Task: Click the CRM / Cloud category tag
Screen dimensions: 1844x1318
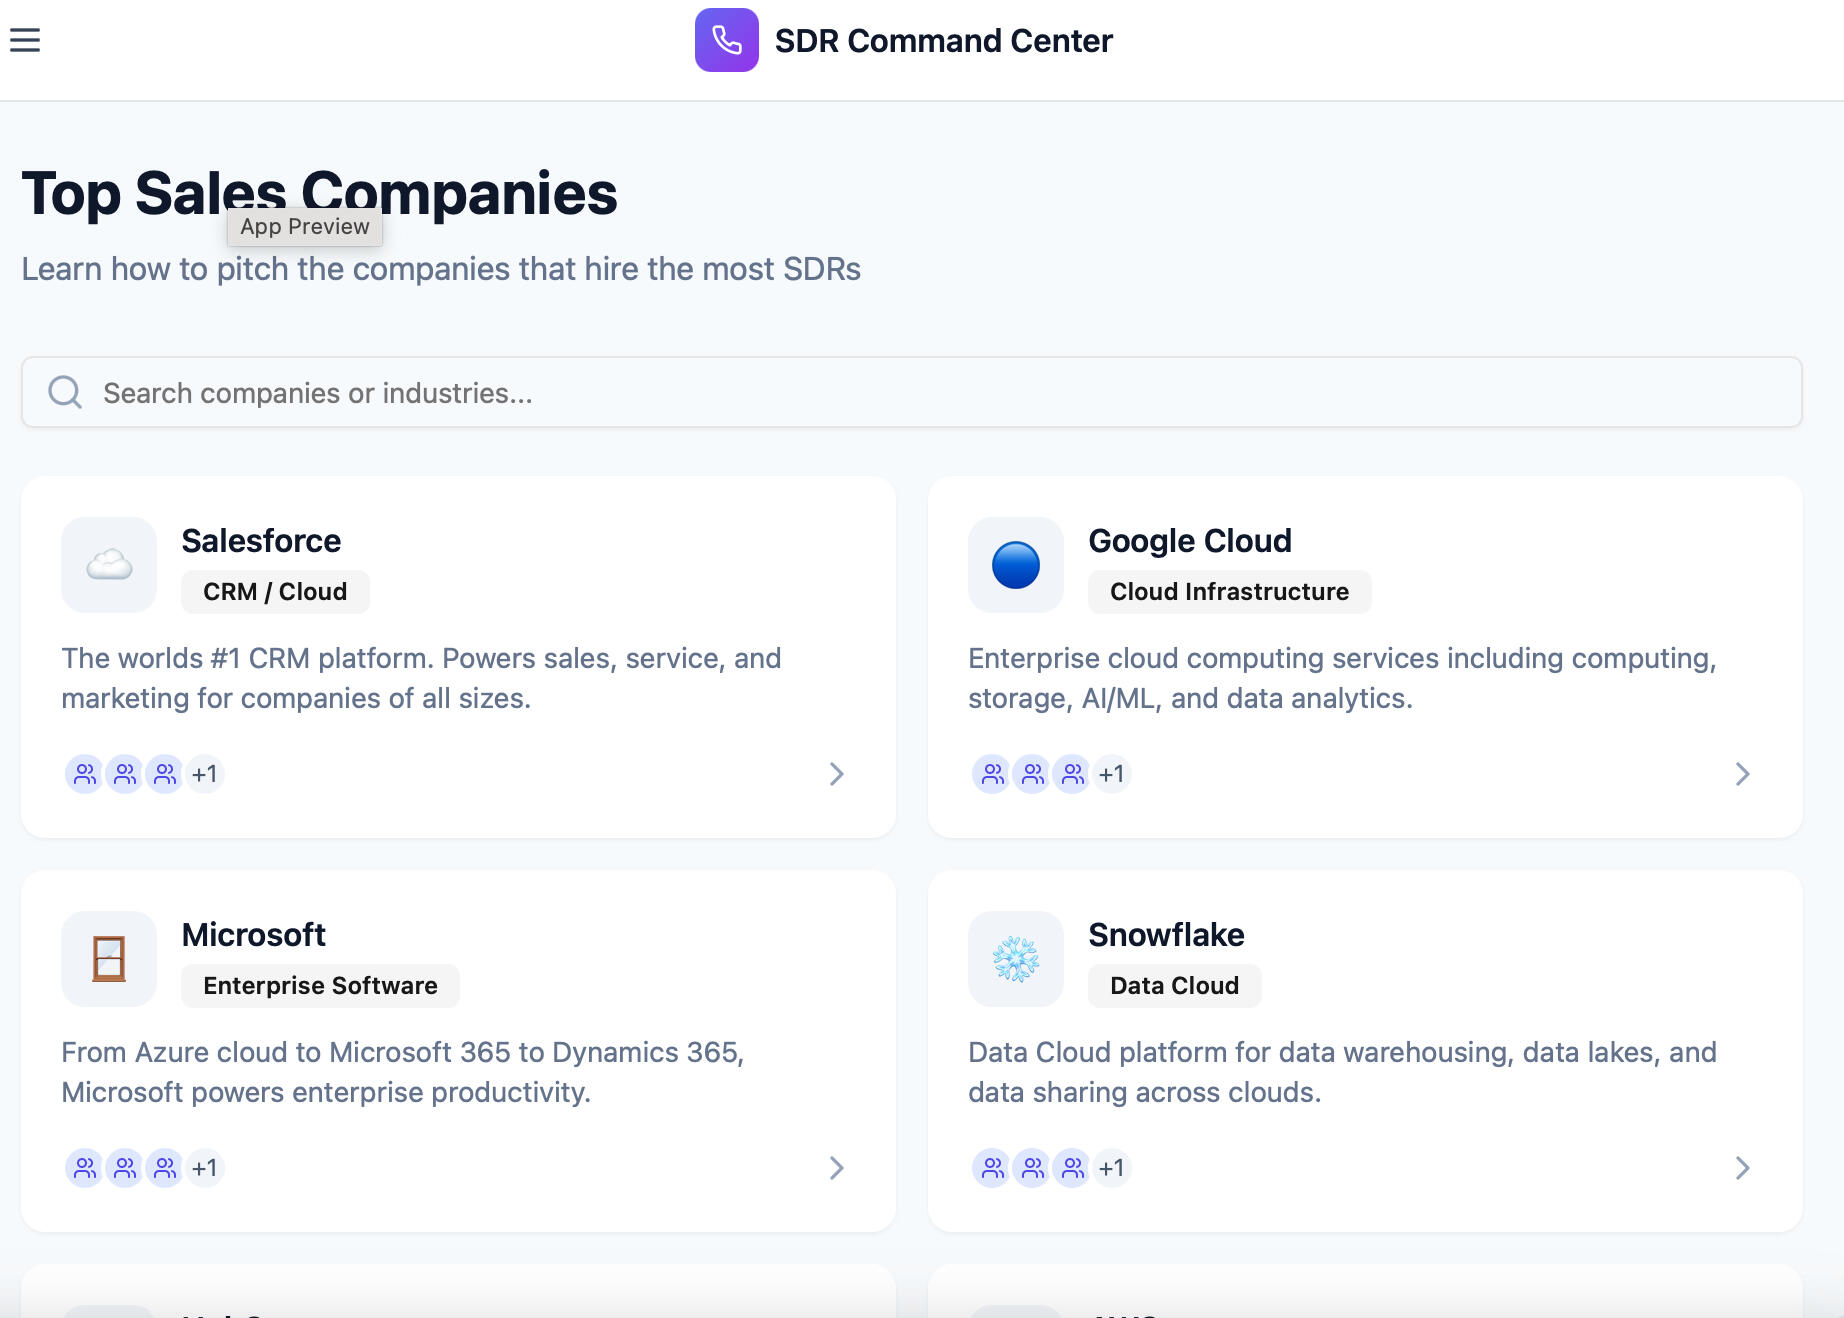Action: coord(274,591)
